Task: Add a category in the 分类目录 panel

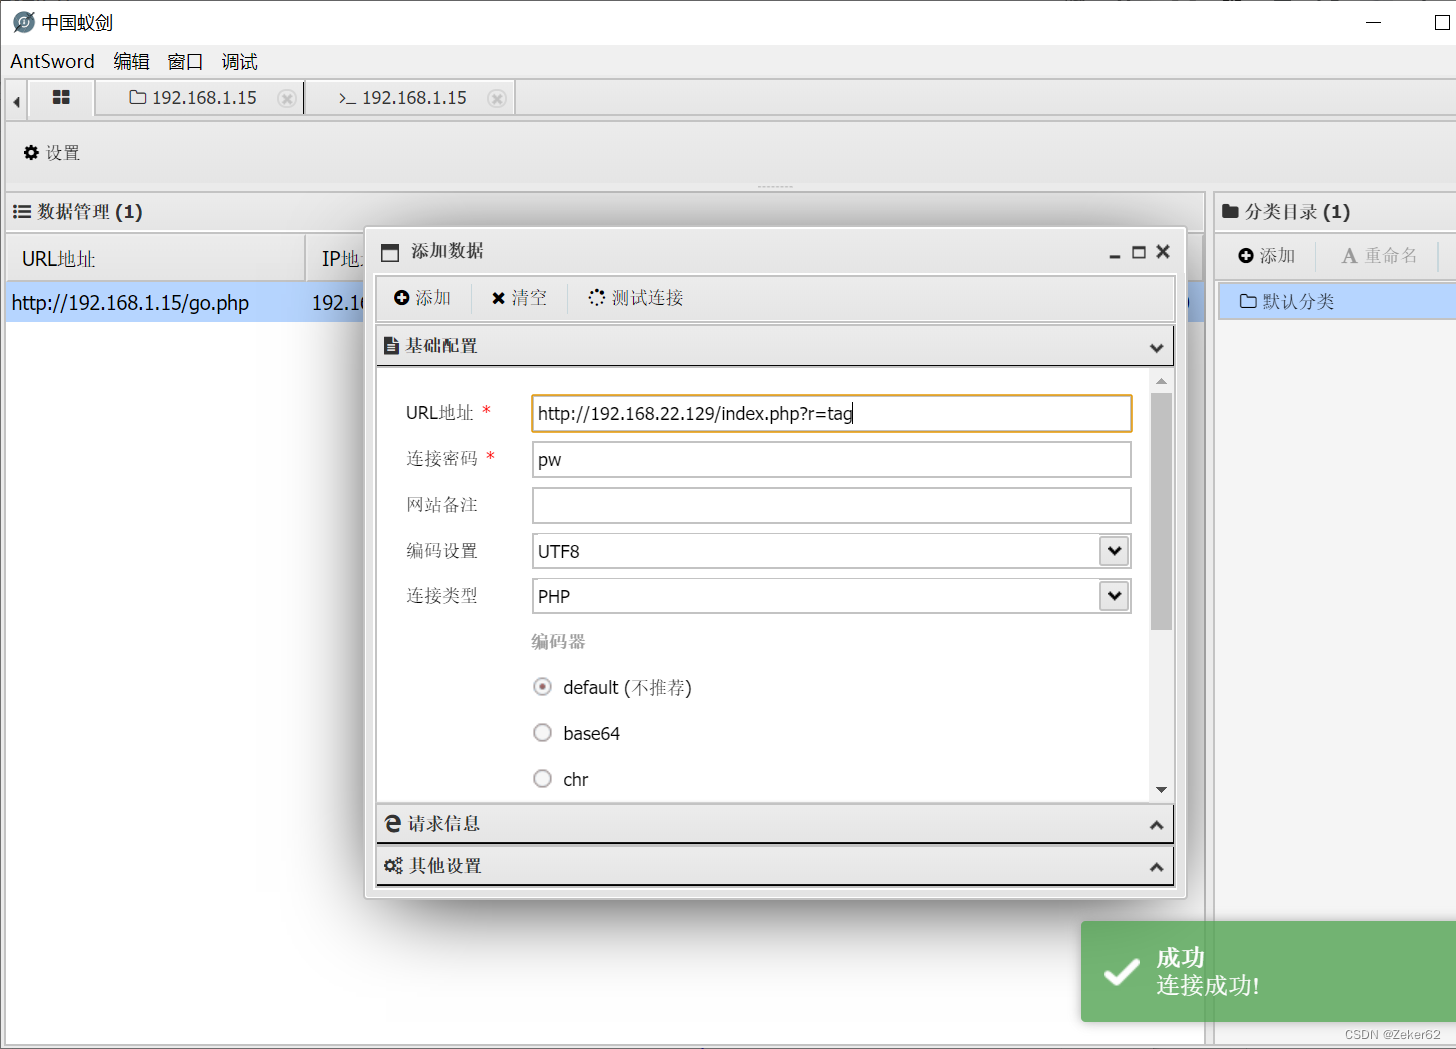Action: pos(1267,256)
